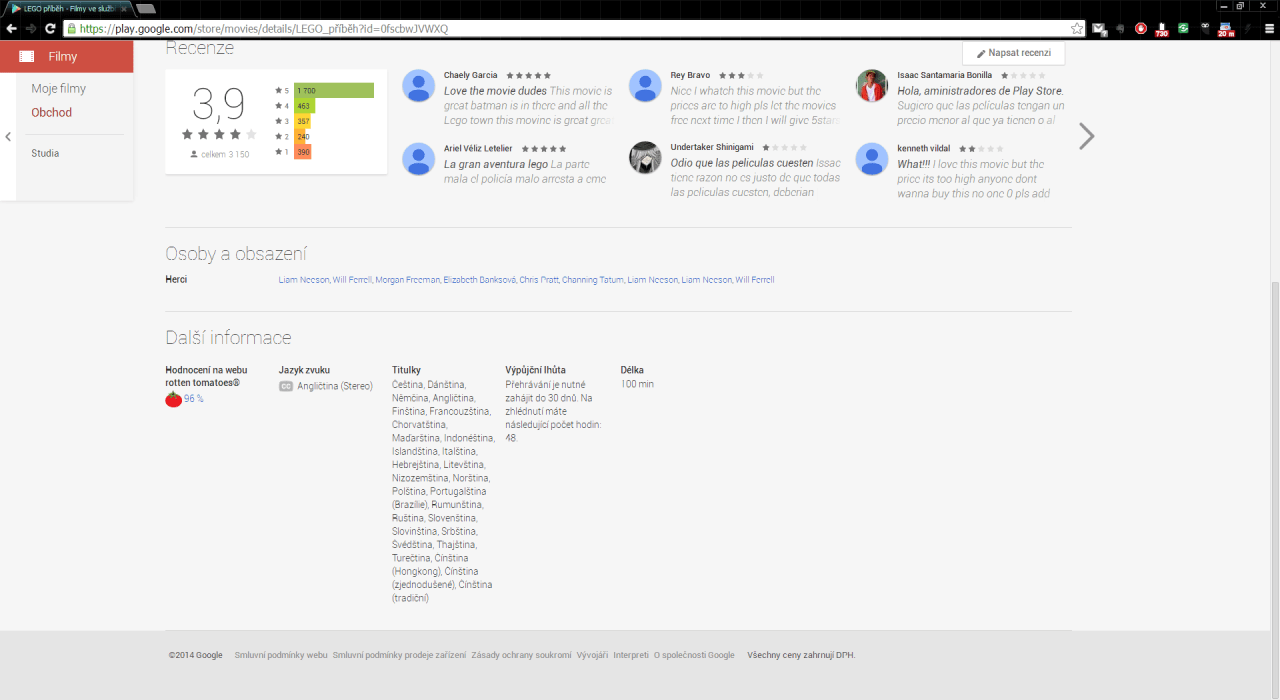
Task: Click the 1-star rating bar showing 390
Action: point(303,151)
